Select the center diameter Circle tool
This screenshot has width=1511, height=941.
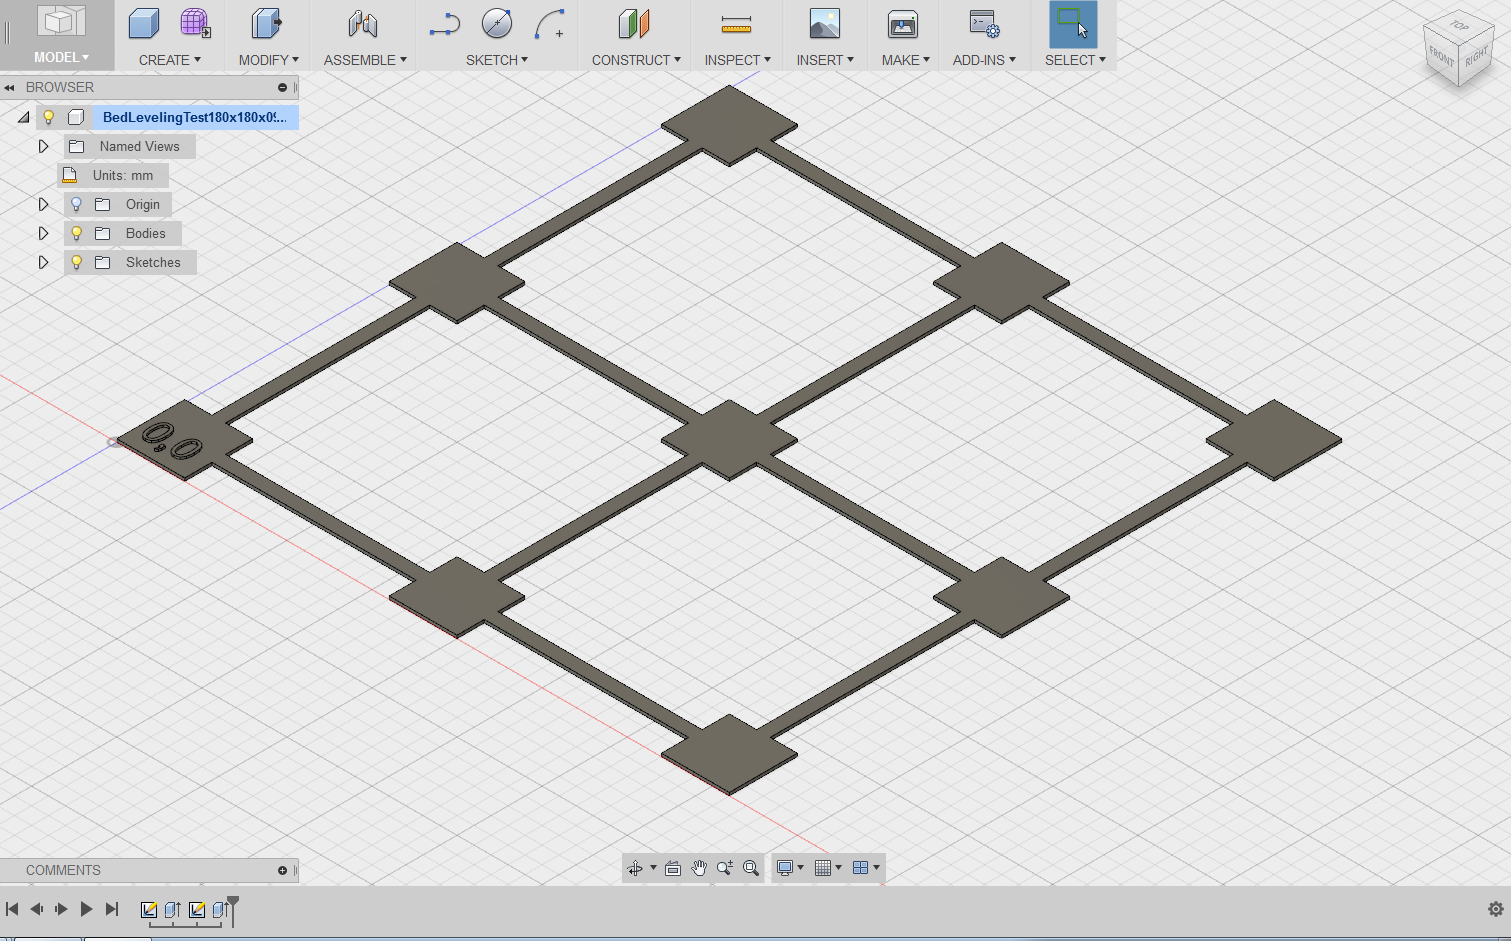coord(497,24)
